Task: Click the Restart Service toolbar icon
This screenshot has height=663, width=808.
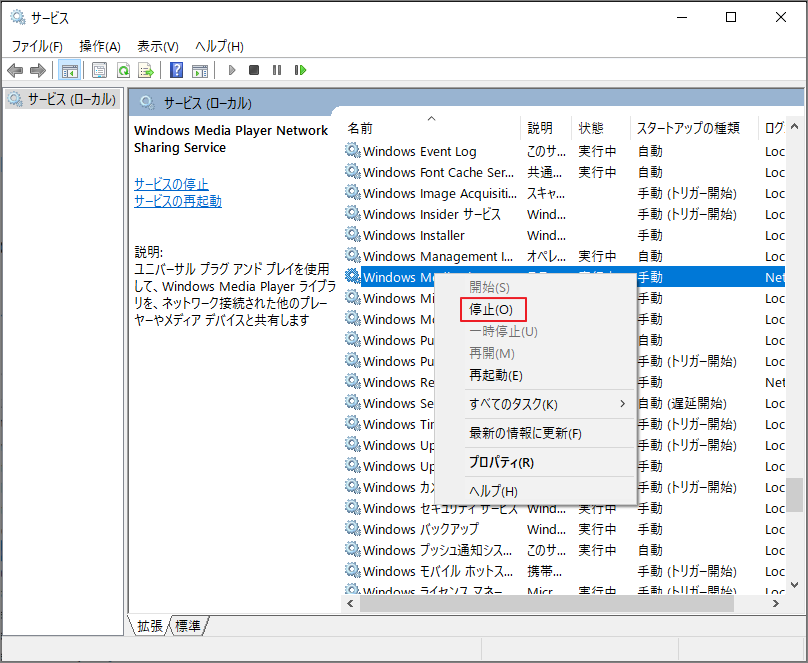Action: pyautogui.click(x=300, y=70)
